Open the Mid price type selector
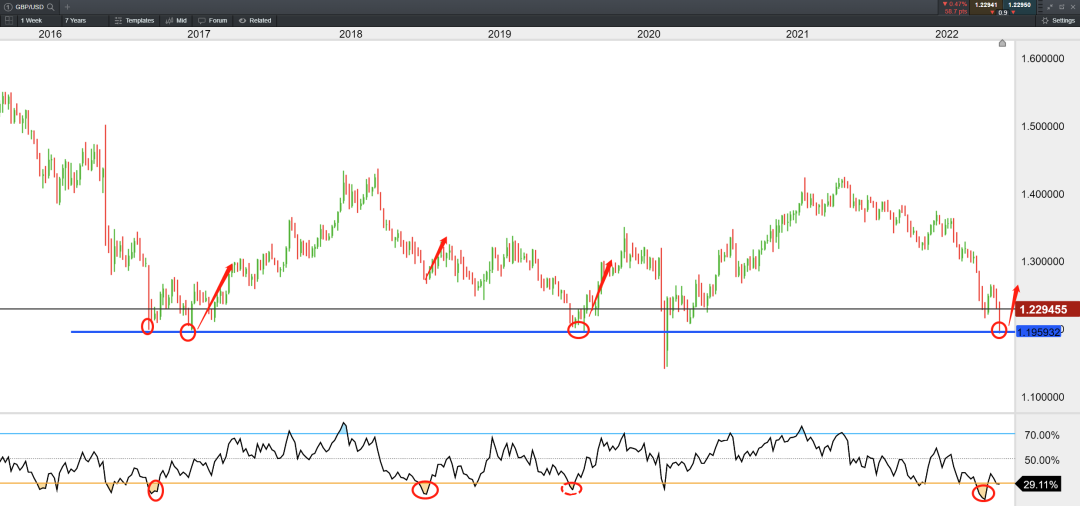Screen dimensions: 1080x506 pos(176,21)
